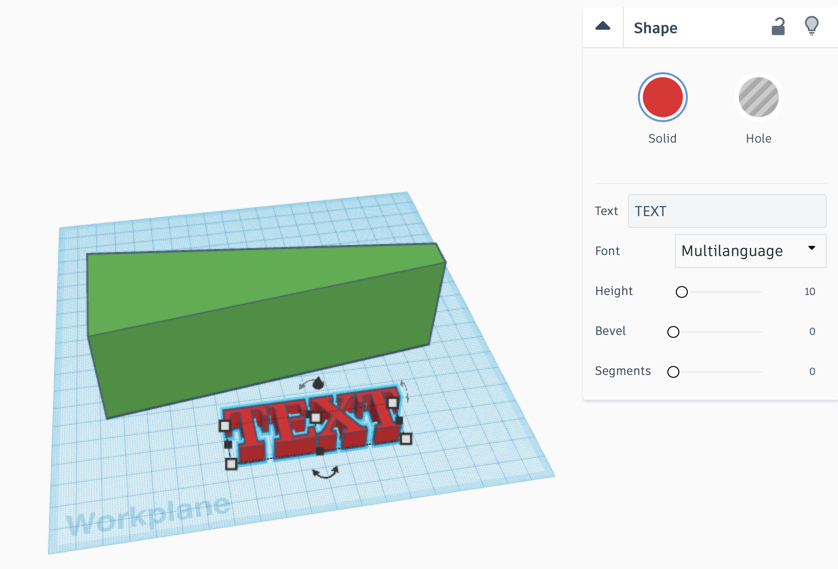Screen dimensions: 838x569
Task: Click the white height handle at TEXT's center
Action: pos(315,418)
